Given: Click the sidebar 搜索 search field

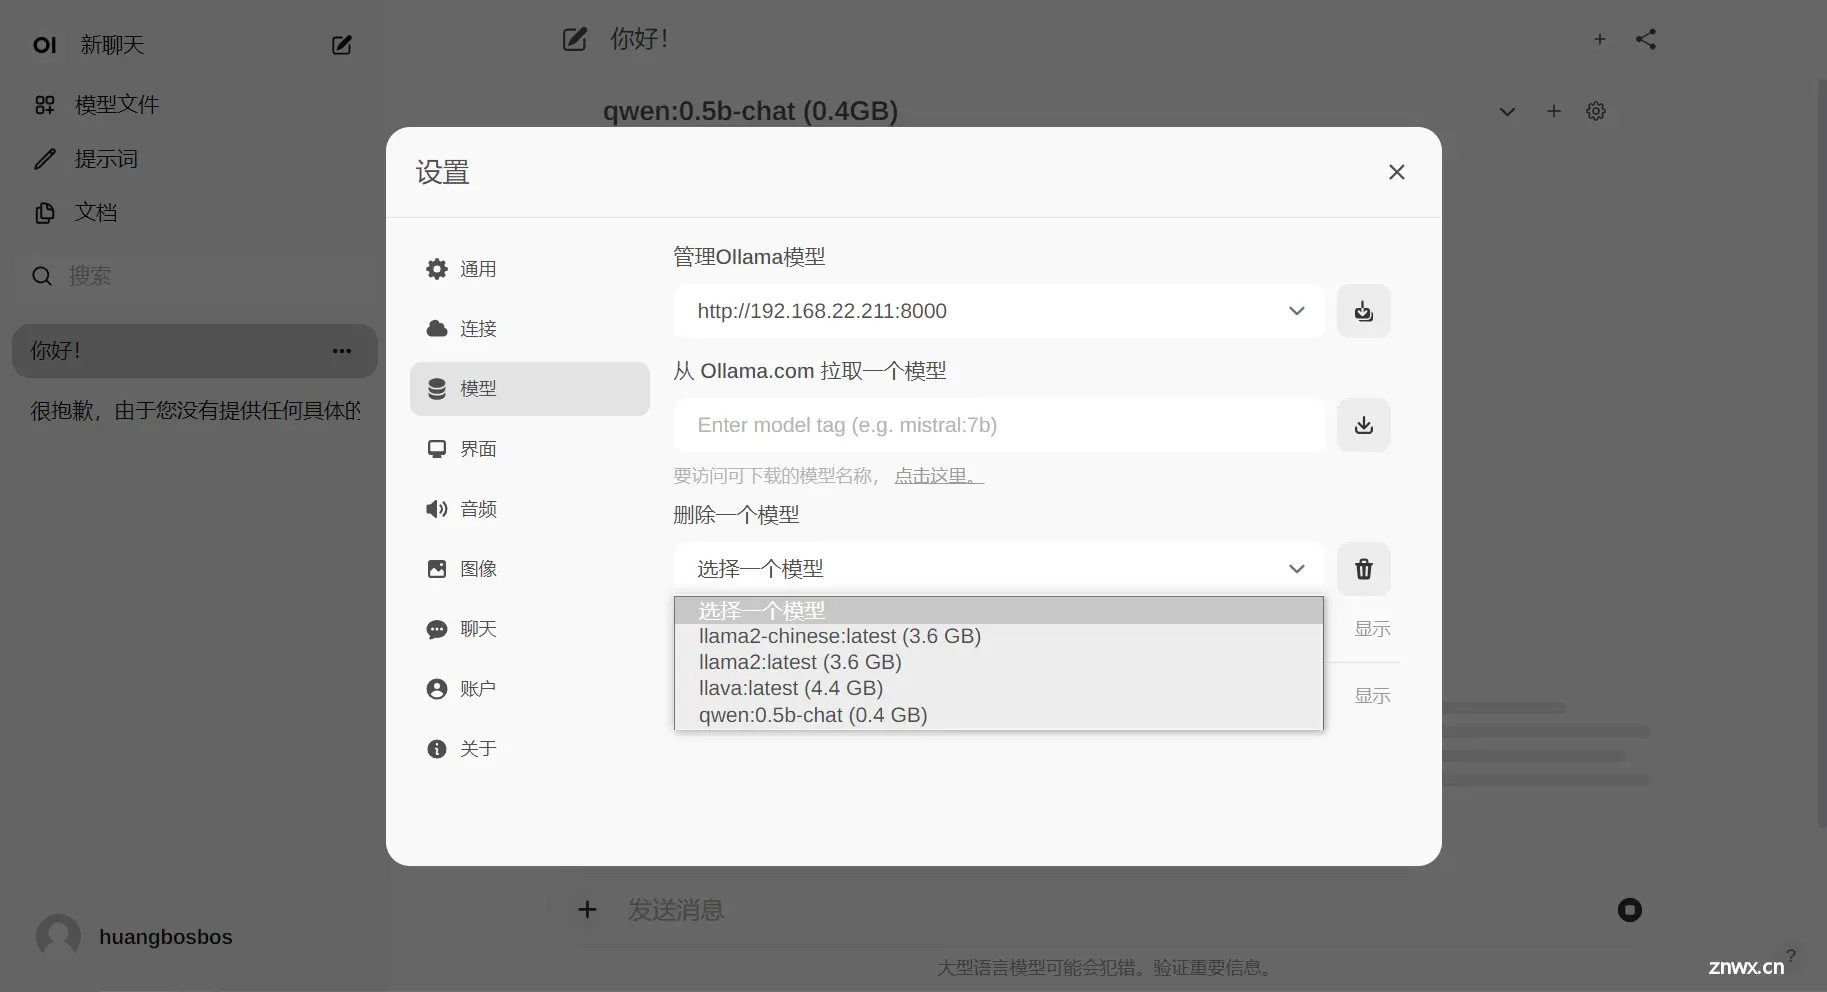Looking at the screenshot, I should pyautogui.click(x=195, y=276).
